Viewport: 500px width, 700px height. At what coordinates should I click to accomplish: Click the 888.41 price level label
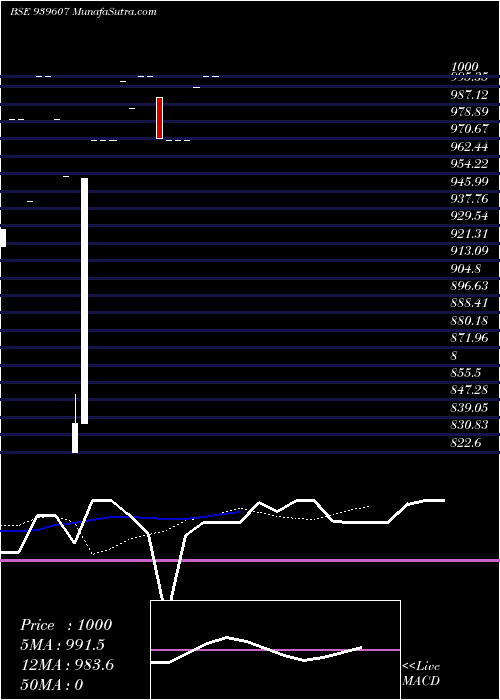(469, 303)
